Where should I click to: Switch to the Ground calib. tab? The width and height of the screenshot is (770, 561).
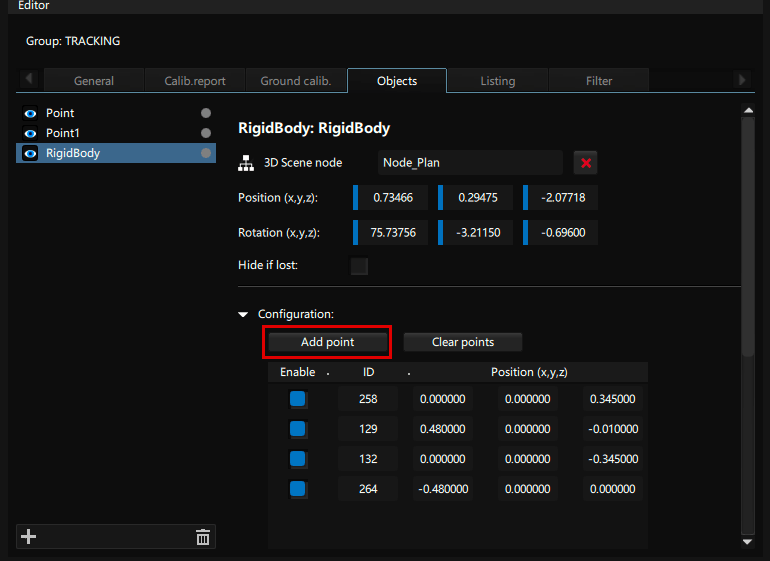tap(296, 81)
